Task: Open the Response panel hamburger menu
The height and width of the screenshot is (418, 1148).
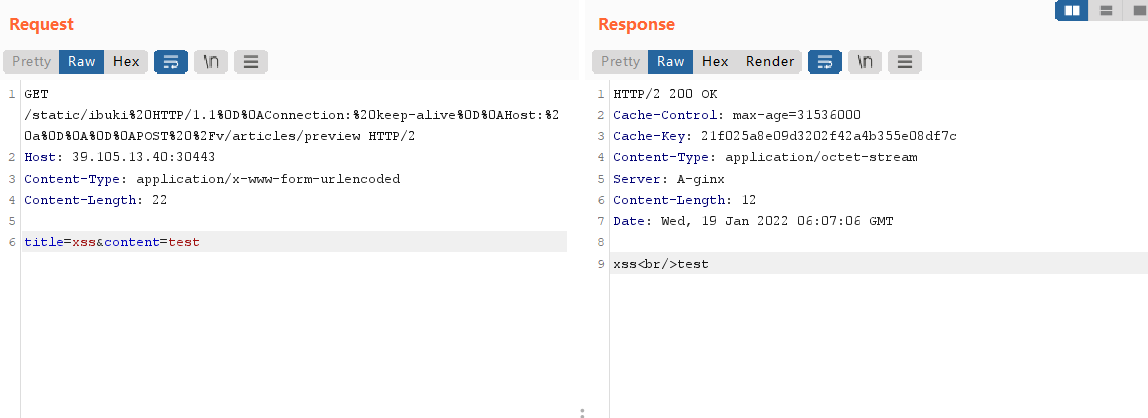Action: [x=905, y=62]
